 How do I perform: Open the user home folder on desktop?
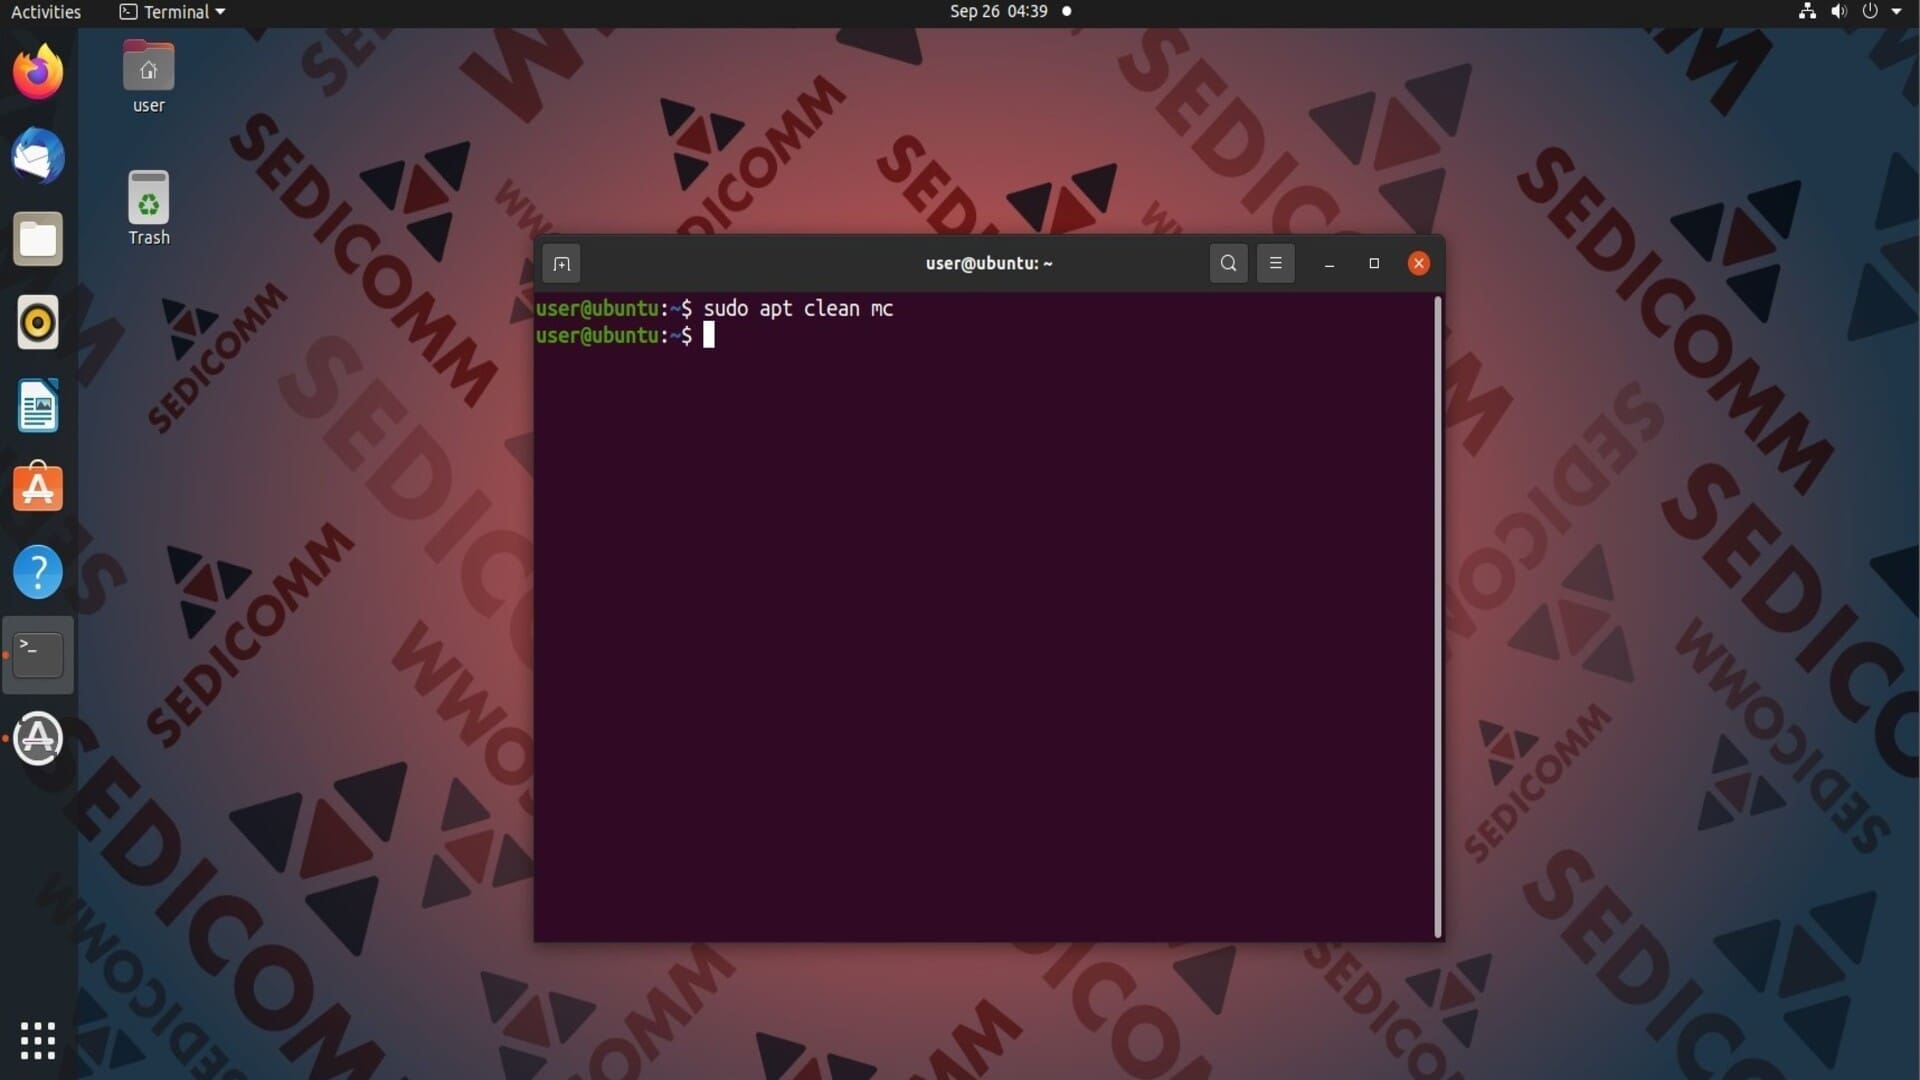click(148, 77)
